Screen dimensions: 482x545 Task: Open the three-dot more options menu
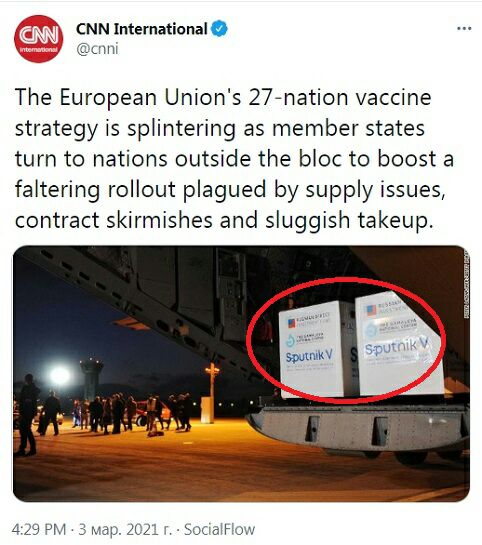tap(464, 29)
